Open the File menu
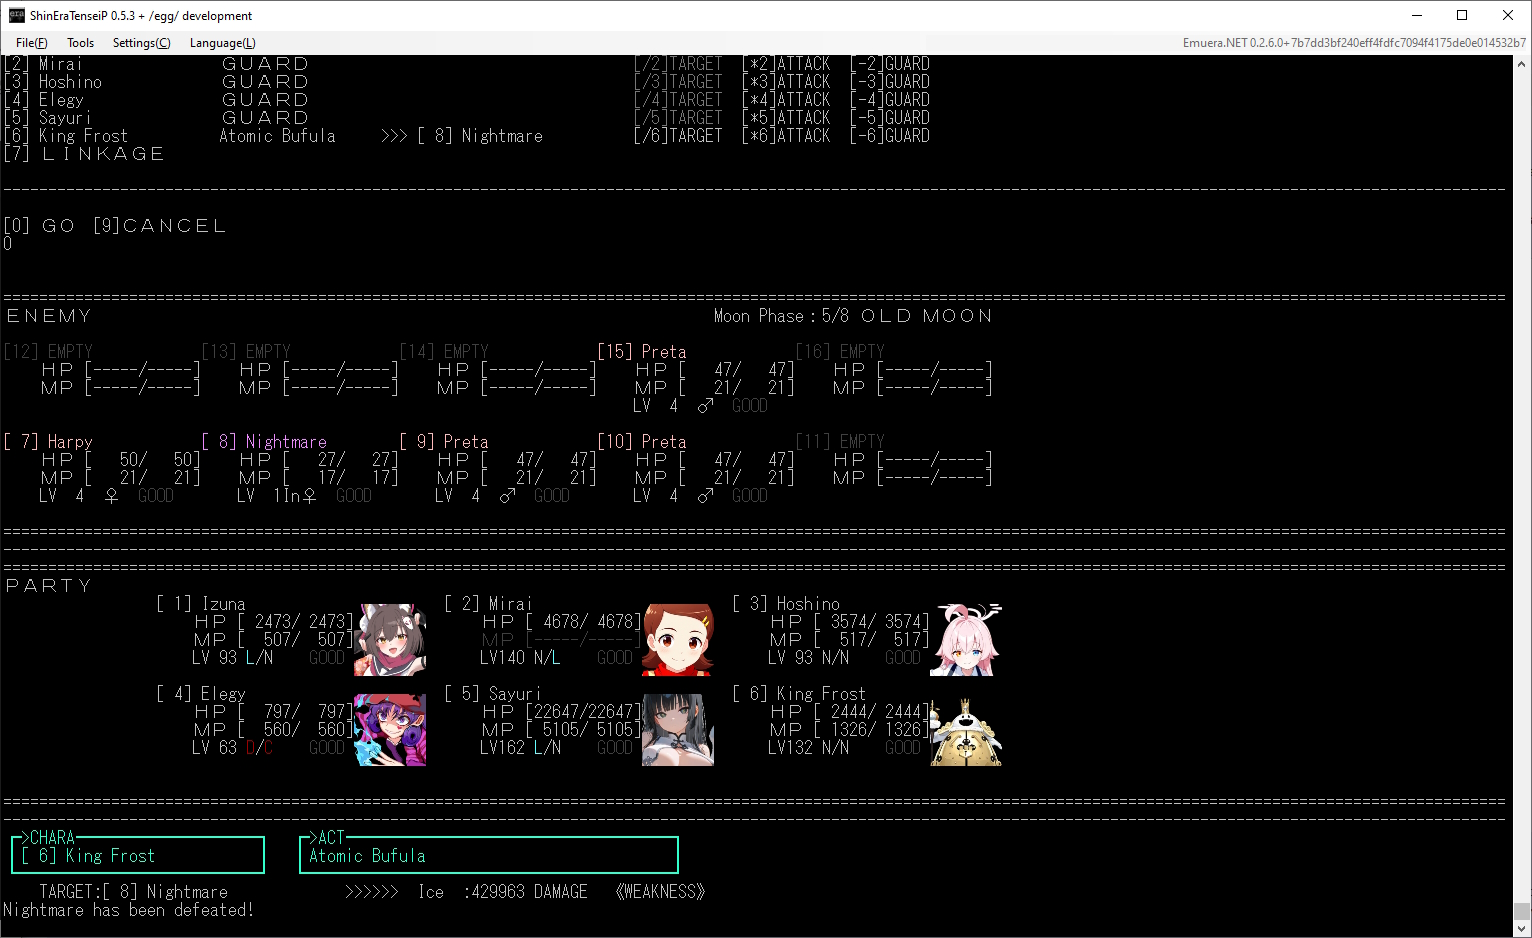Image resolution: width=1532 pixels, height=938 pixels. point(31,43)
